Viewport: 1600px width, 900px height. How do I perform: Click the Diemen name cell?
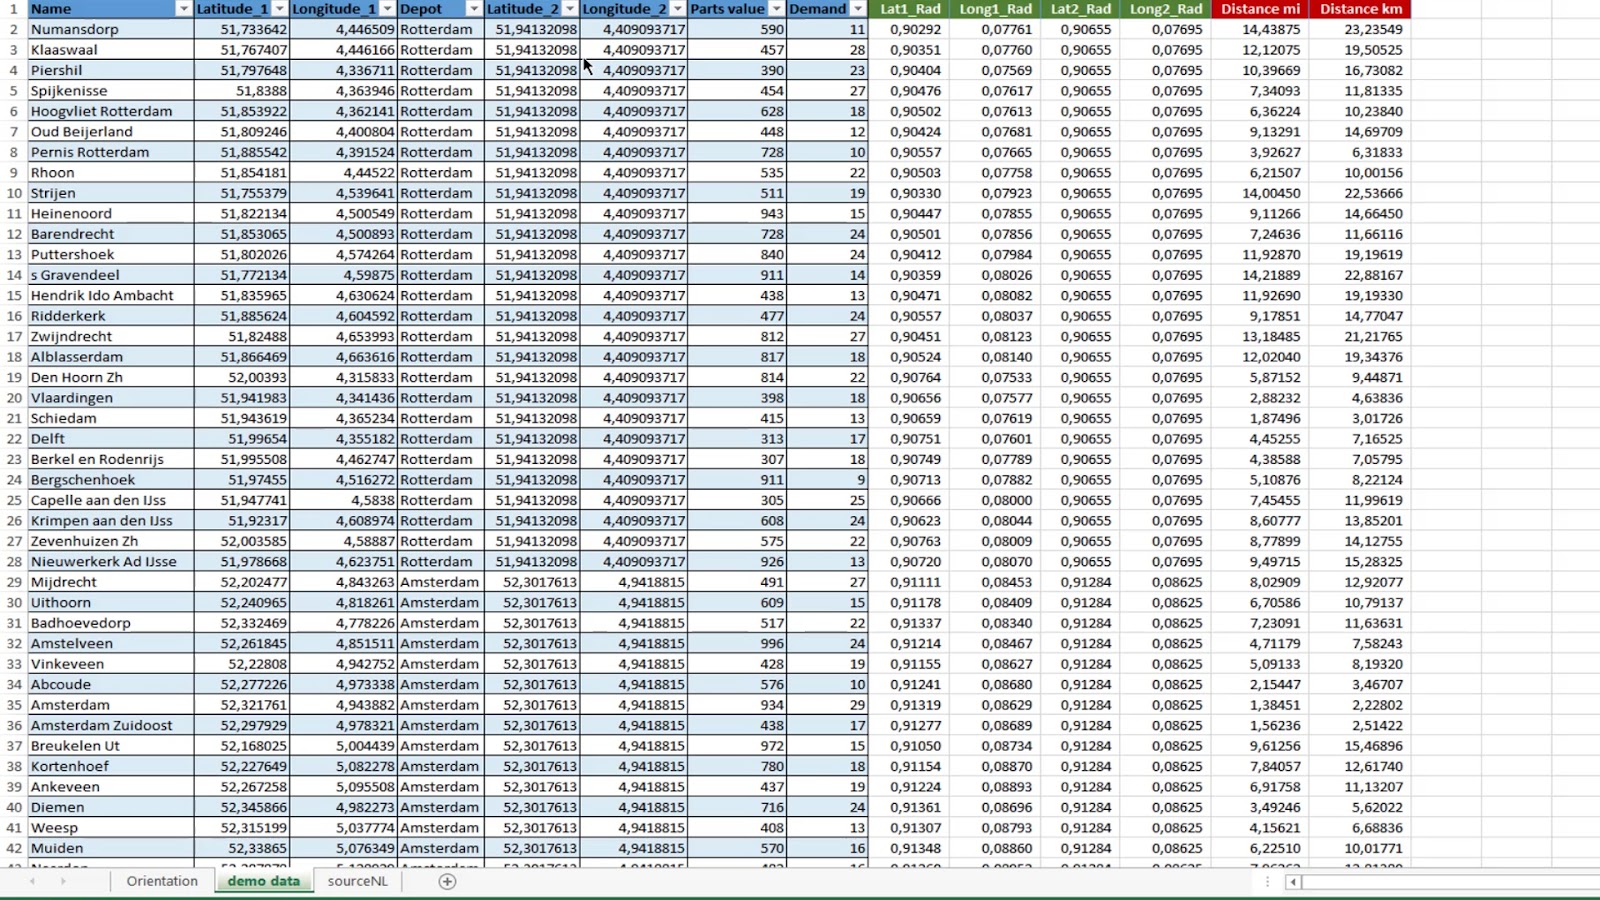(x=111, y=808)
